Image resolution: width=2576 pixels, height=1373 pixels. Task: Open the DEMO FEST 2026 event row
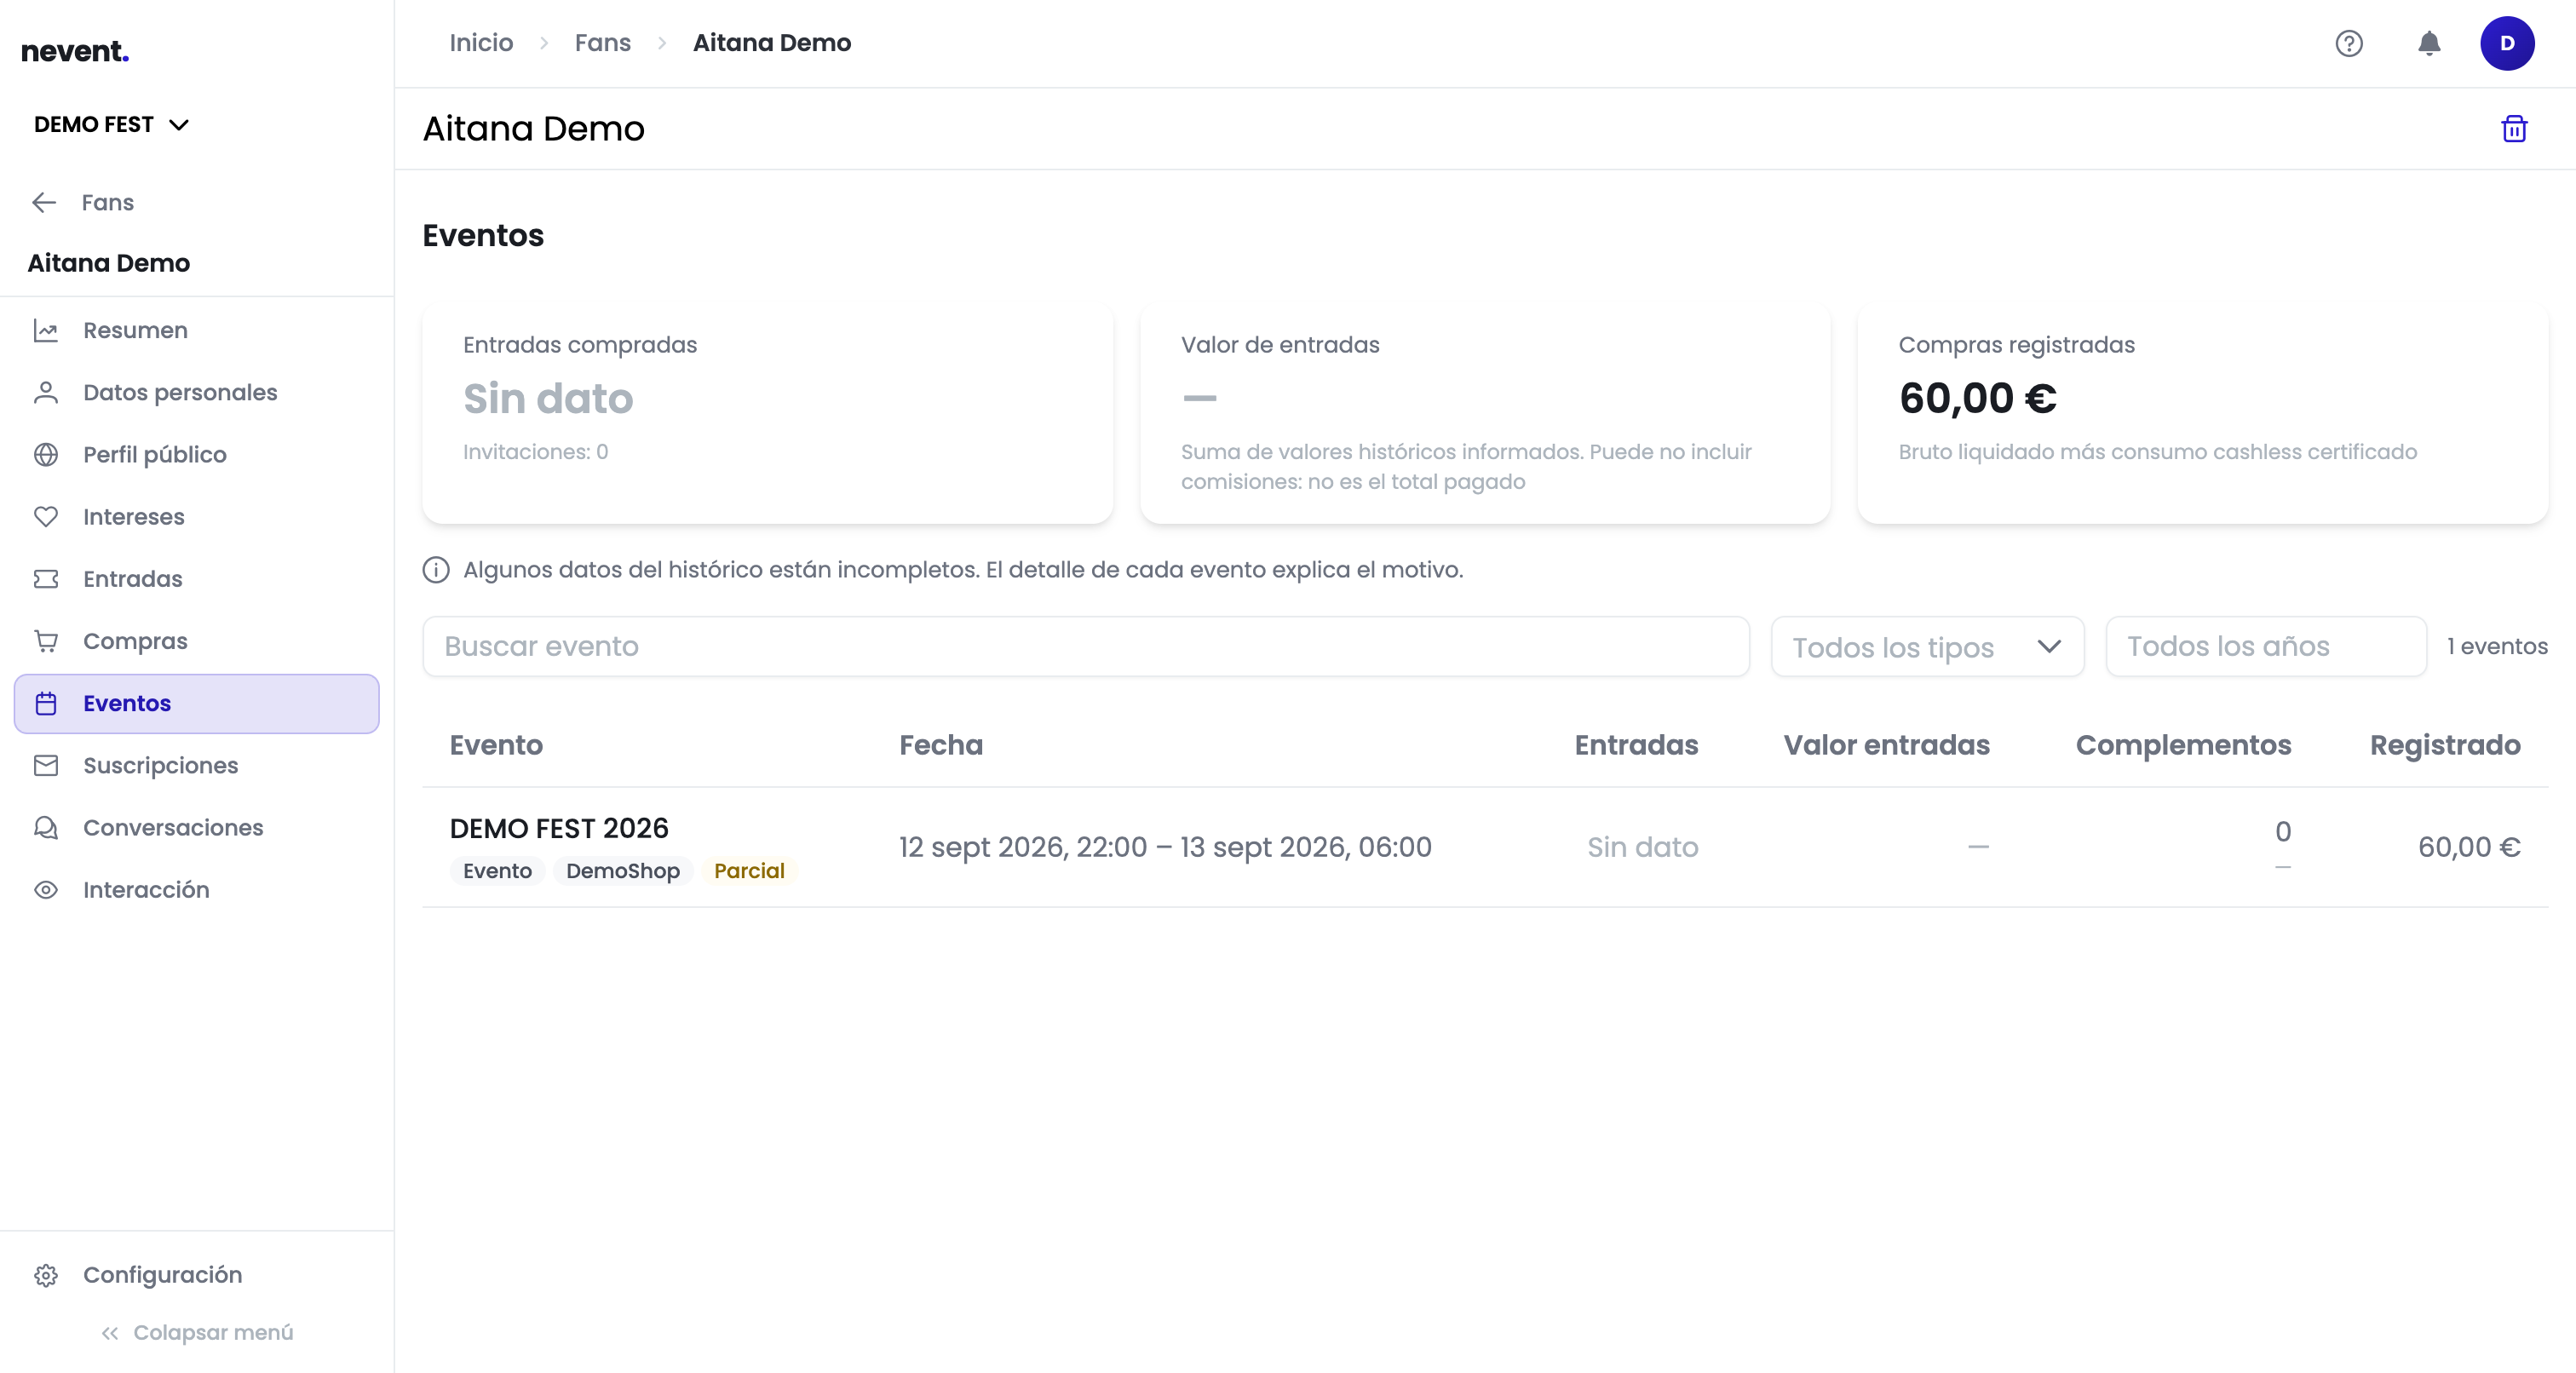click(x=1485, y=847)
